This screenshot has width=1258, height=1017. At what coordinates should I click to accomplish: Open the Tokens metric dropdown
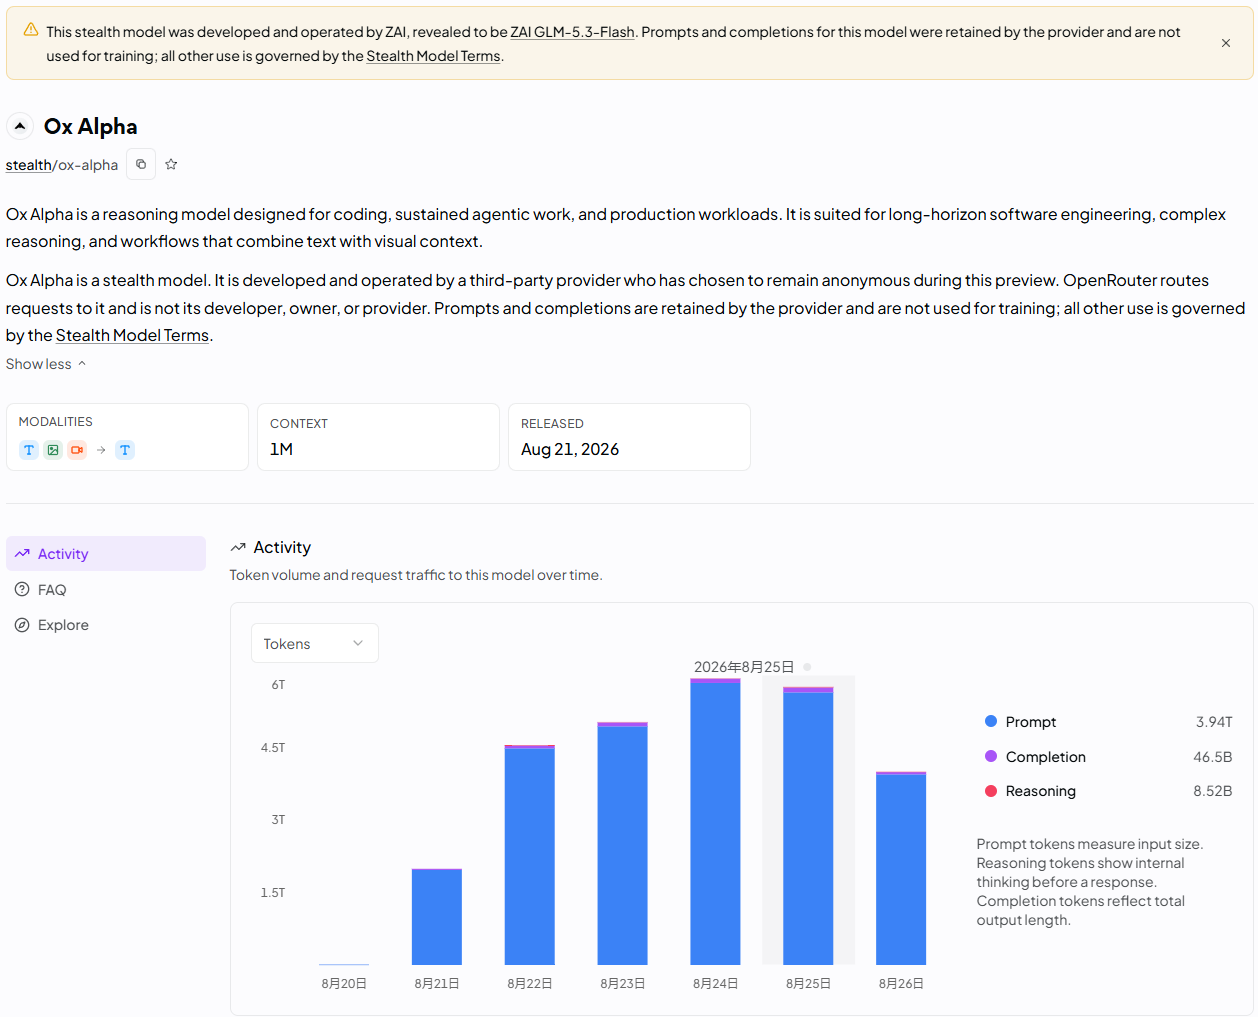[314, 643]
